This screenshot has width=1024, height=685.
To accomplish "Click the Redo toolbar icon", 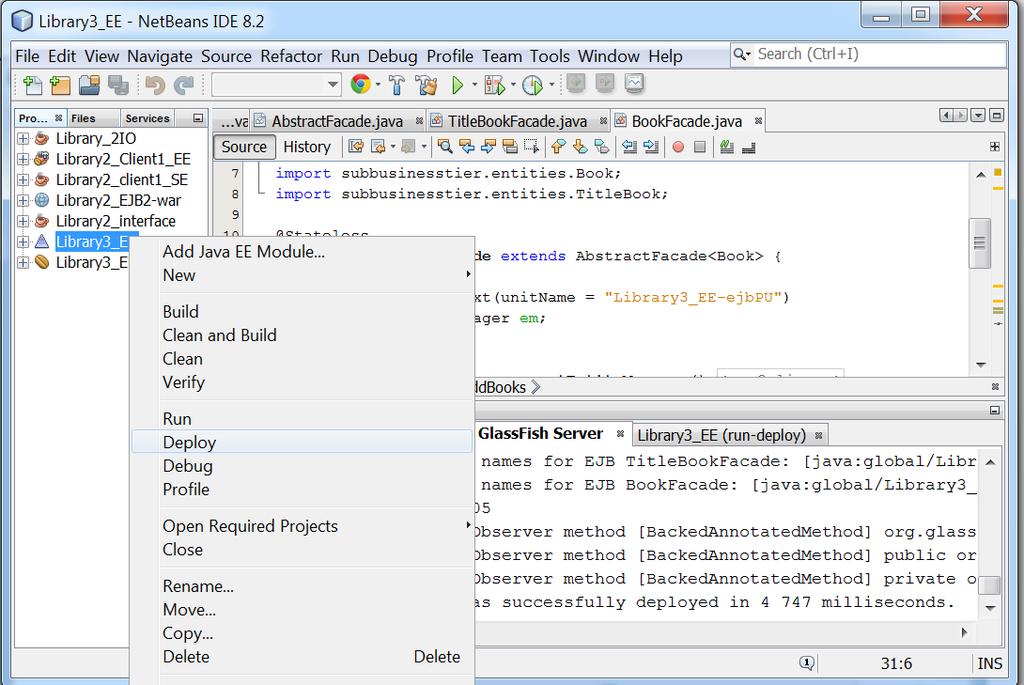I will [184, 85].
